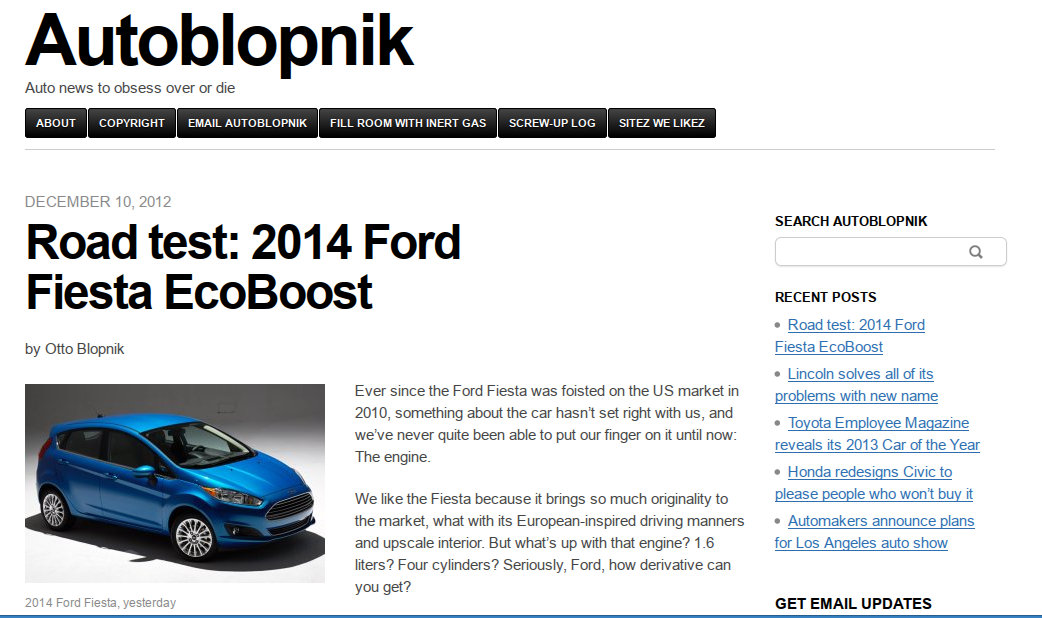Focus the Search Autoblopnik input field
This screenshot has height=618, width=1042.
(x=890, y=252)
